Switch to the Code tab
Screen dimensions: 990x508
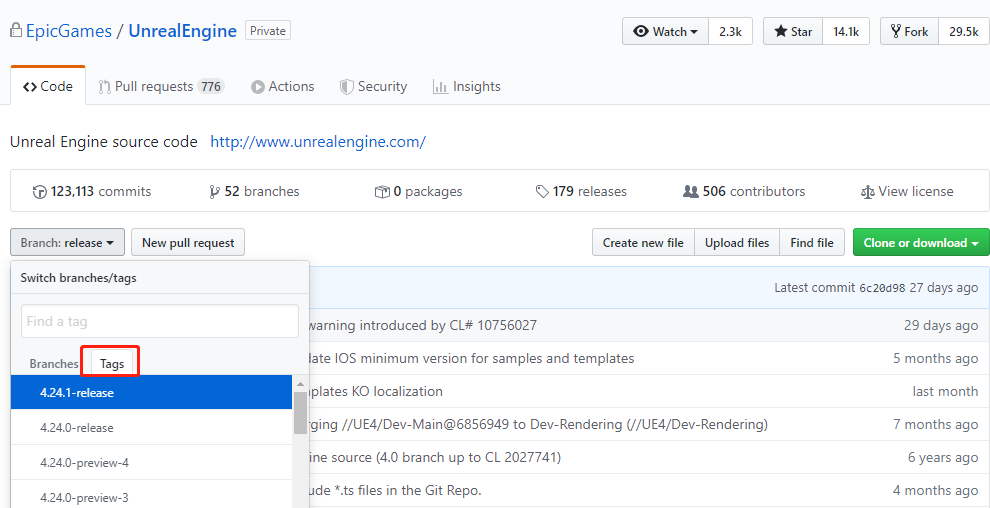point(48,86)
